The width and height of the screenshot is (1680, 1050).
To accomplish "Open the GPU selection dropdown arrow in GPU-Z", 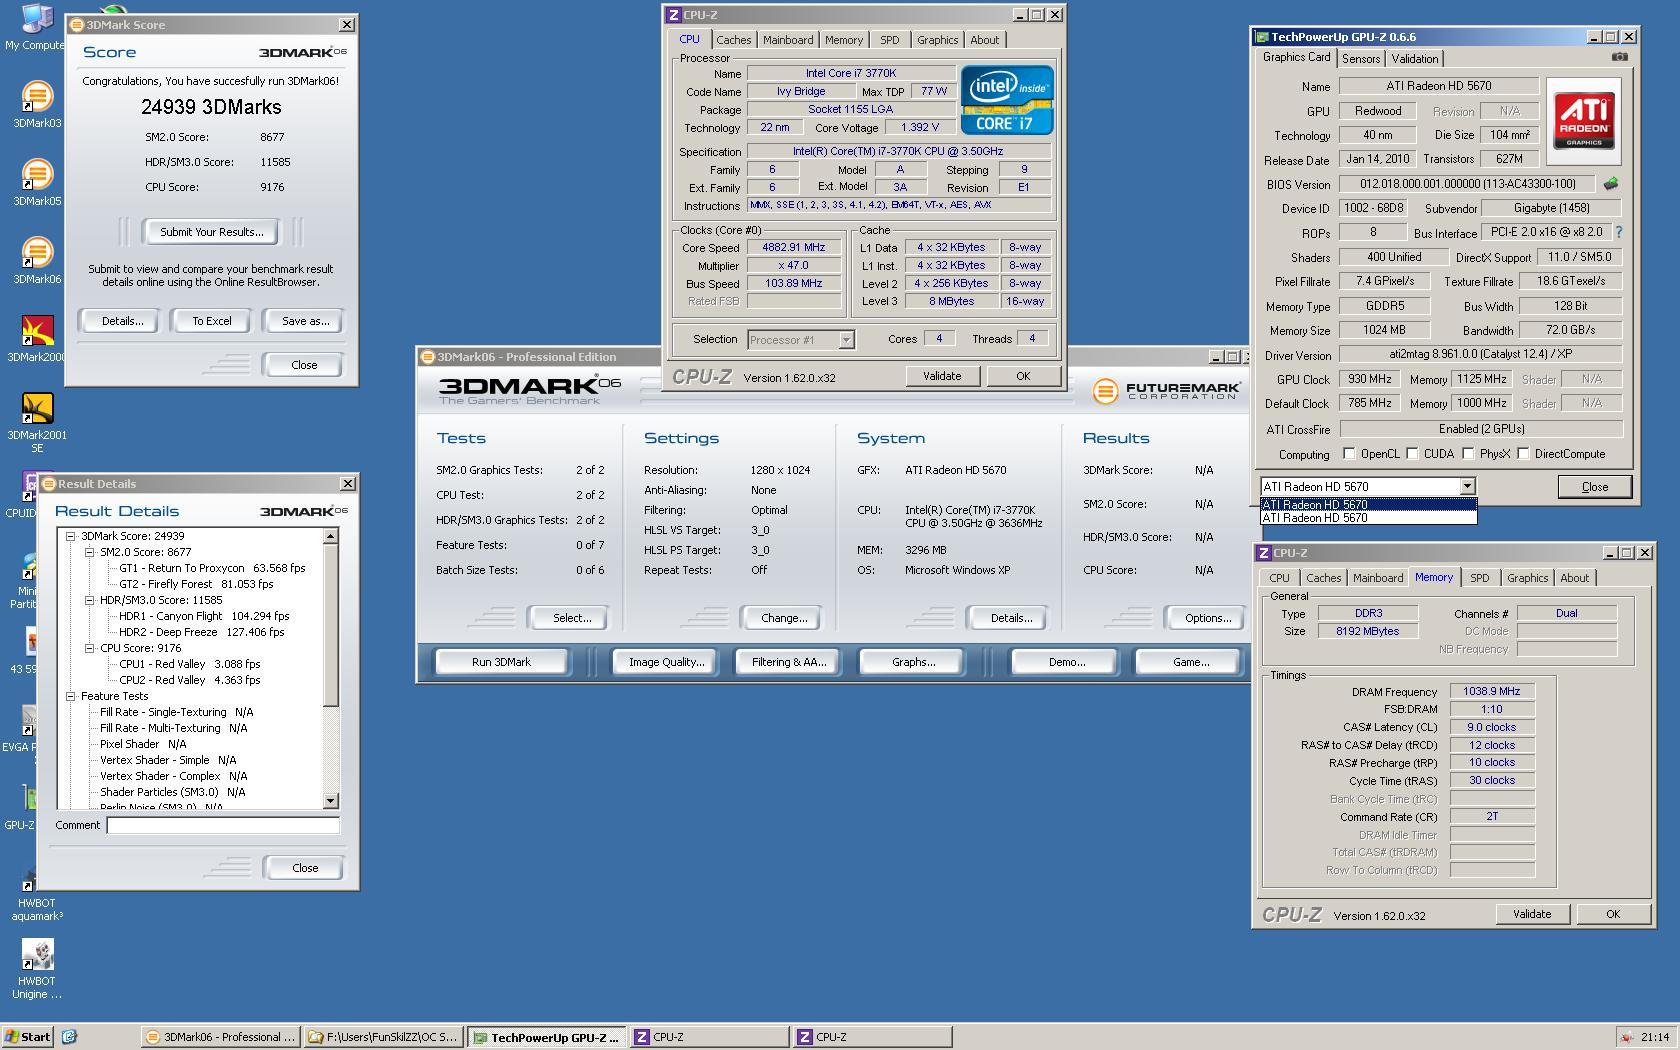I will (1466, 487).
